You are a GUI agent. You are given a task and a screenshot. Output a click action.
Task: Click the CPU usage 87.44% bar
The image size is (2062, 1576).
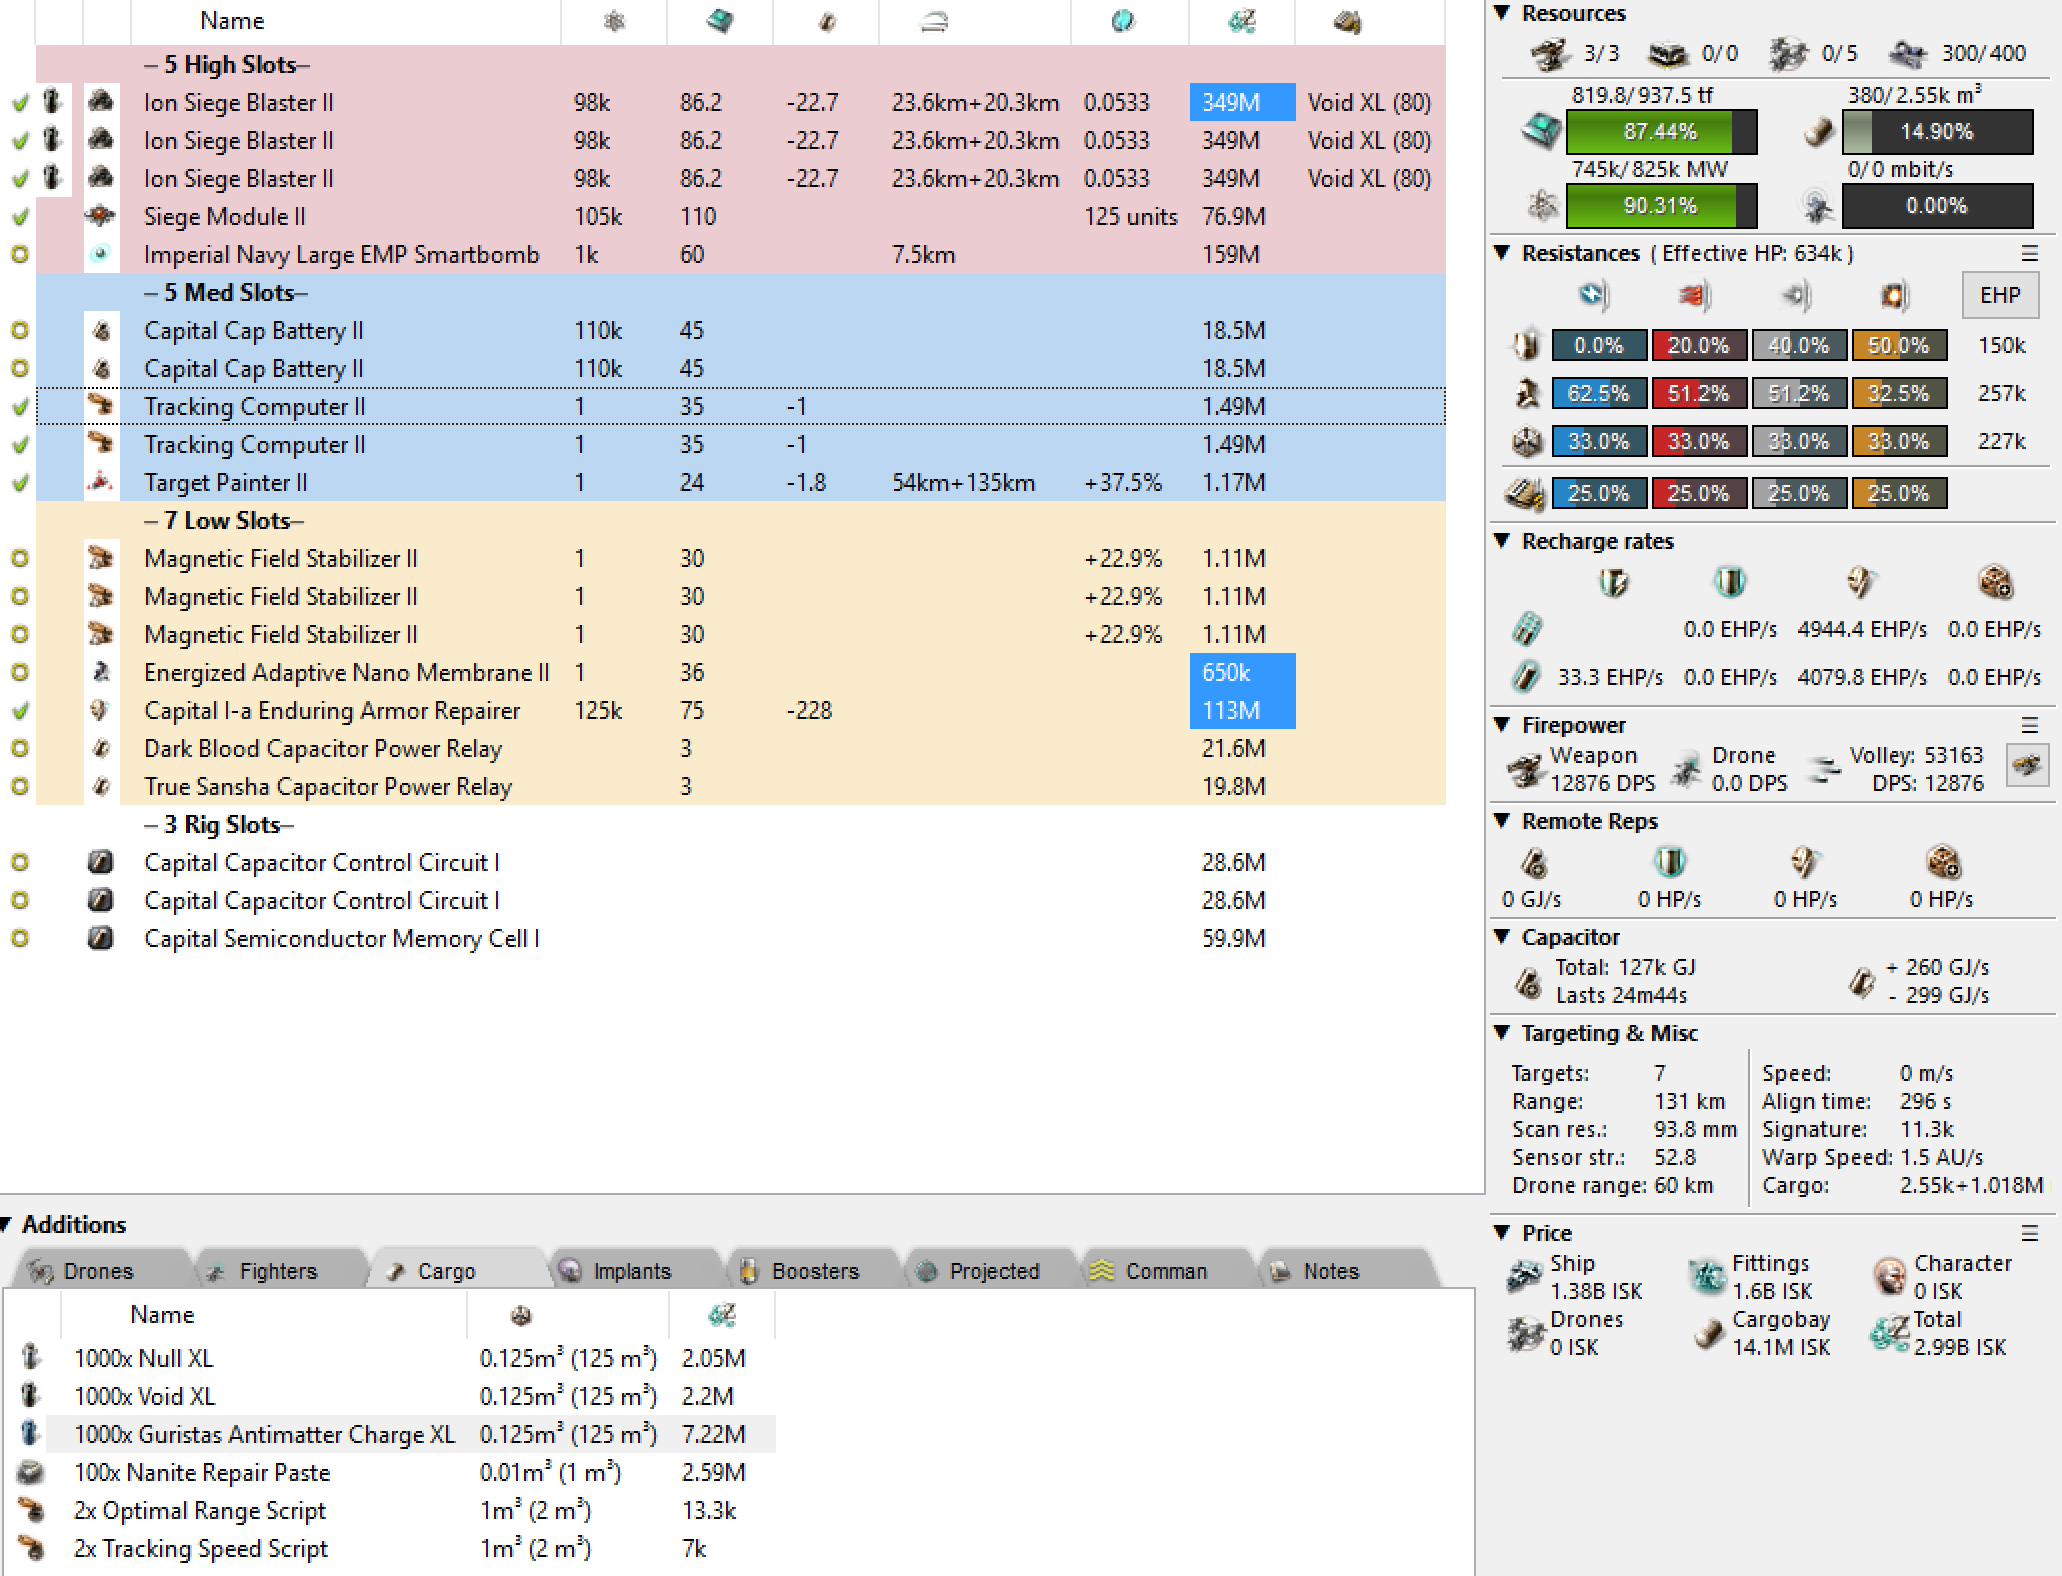point(1660,132)
